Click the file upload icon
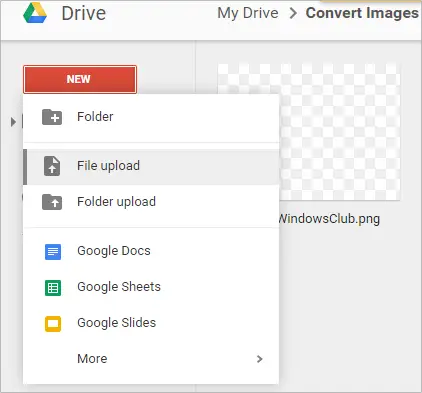This screenshot has height=393, width=422. 52,166
